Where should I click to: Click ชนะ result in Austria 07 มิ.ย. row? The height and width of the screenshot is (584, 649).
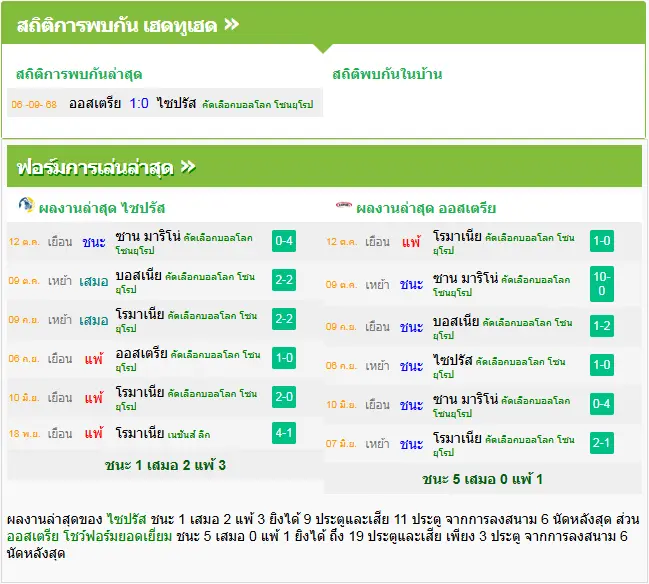pos(411,444)
